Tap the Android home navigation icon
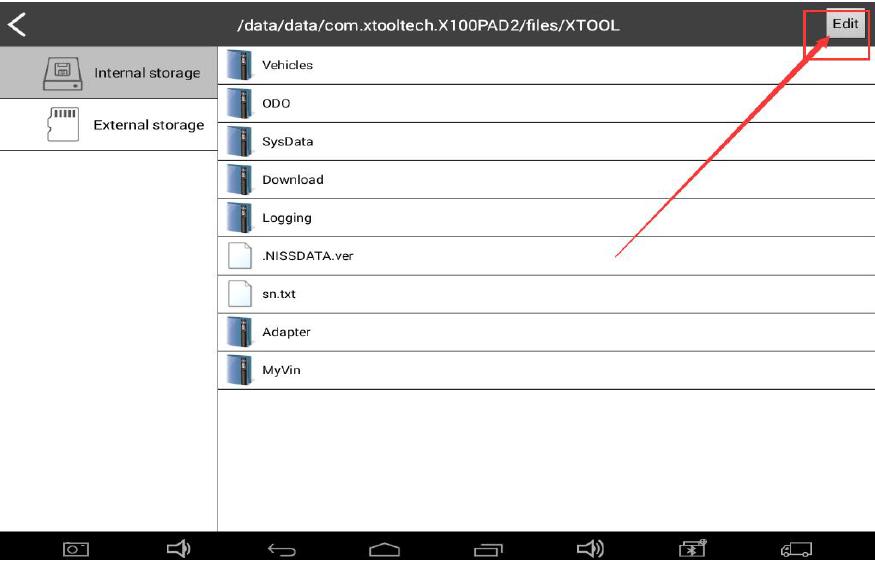Viewport: 875px width, 561px height. coord(384,550)
